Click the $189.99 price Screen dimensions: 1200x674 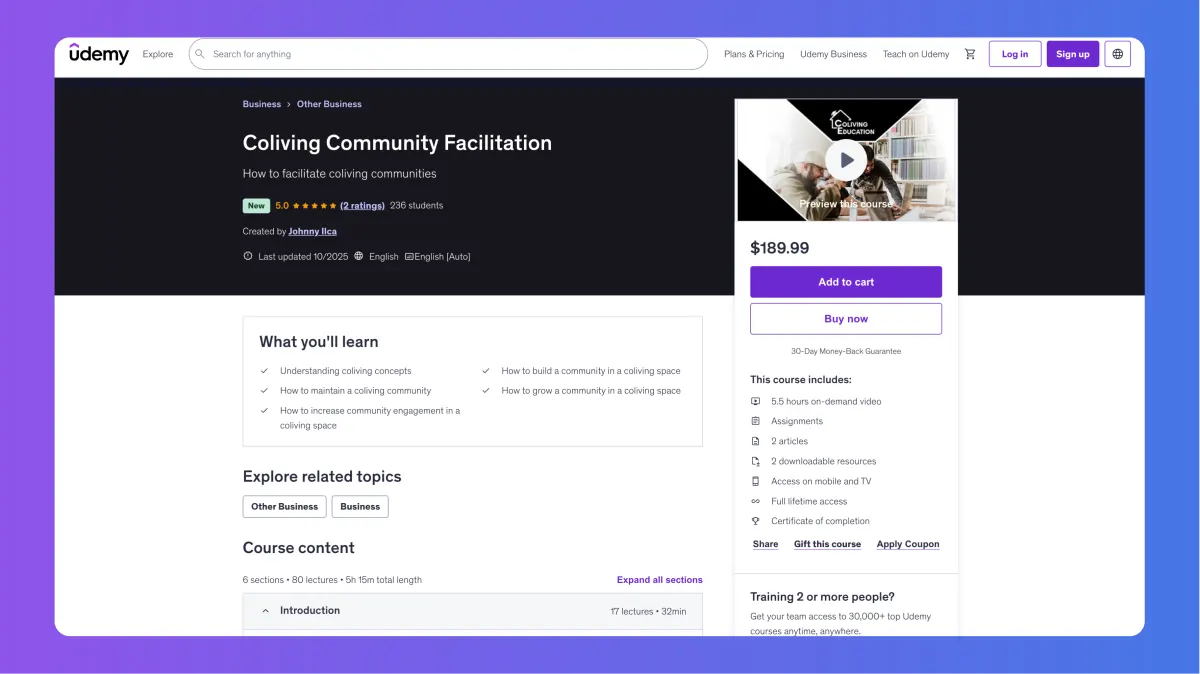780,248
